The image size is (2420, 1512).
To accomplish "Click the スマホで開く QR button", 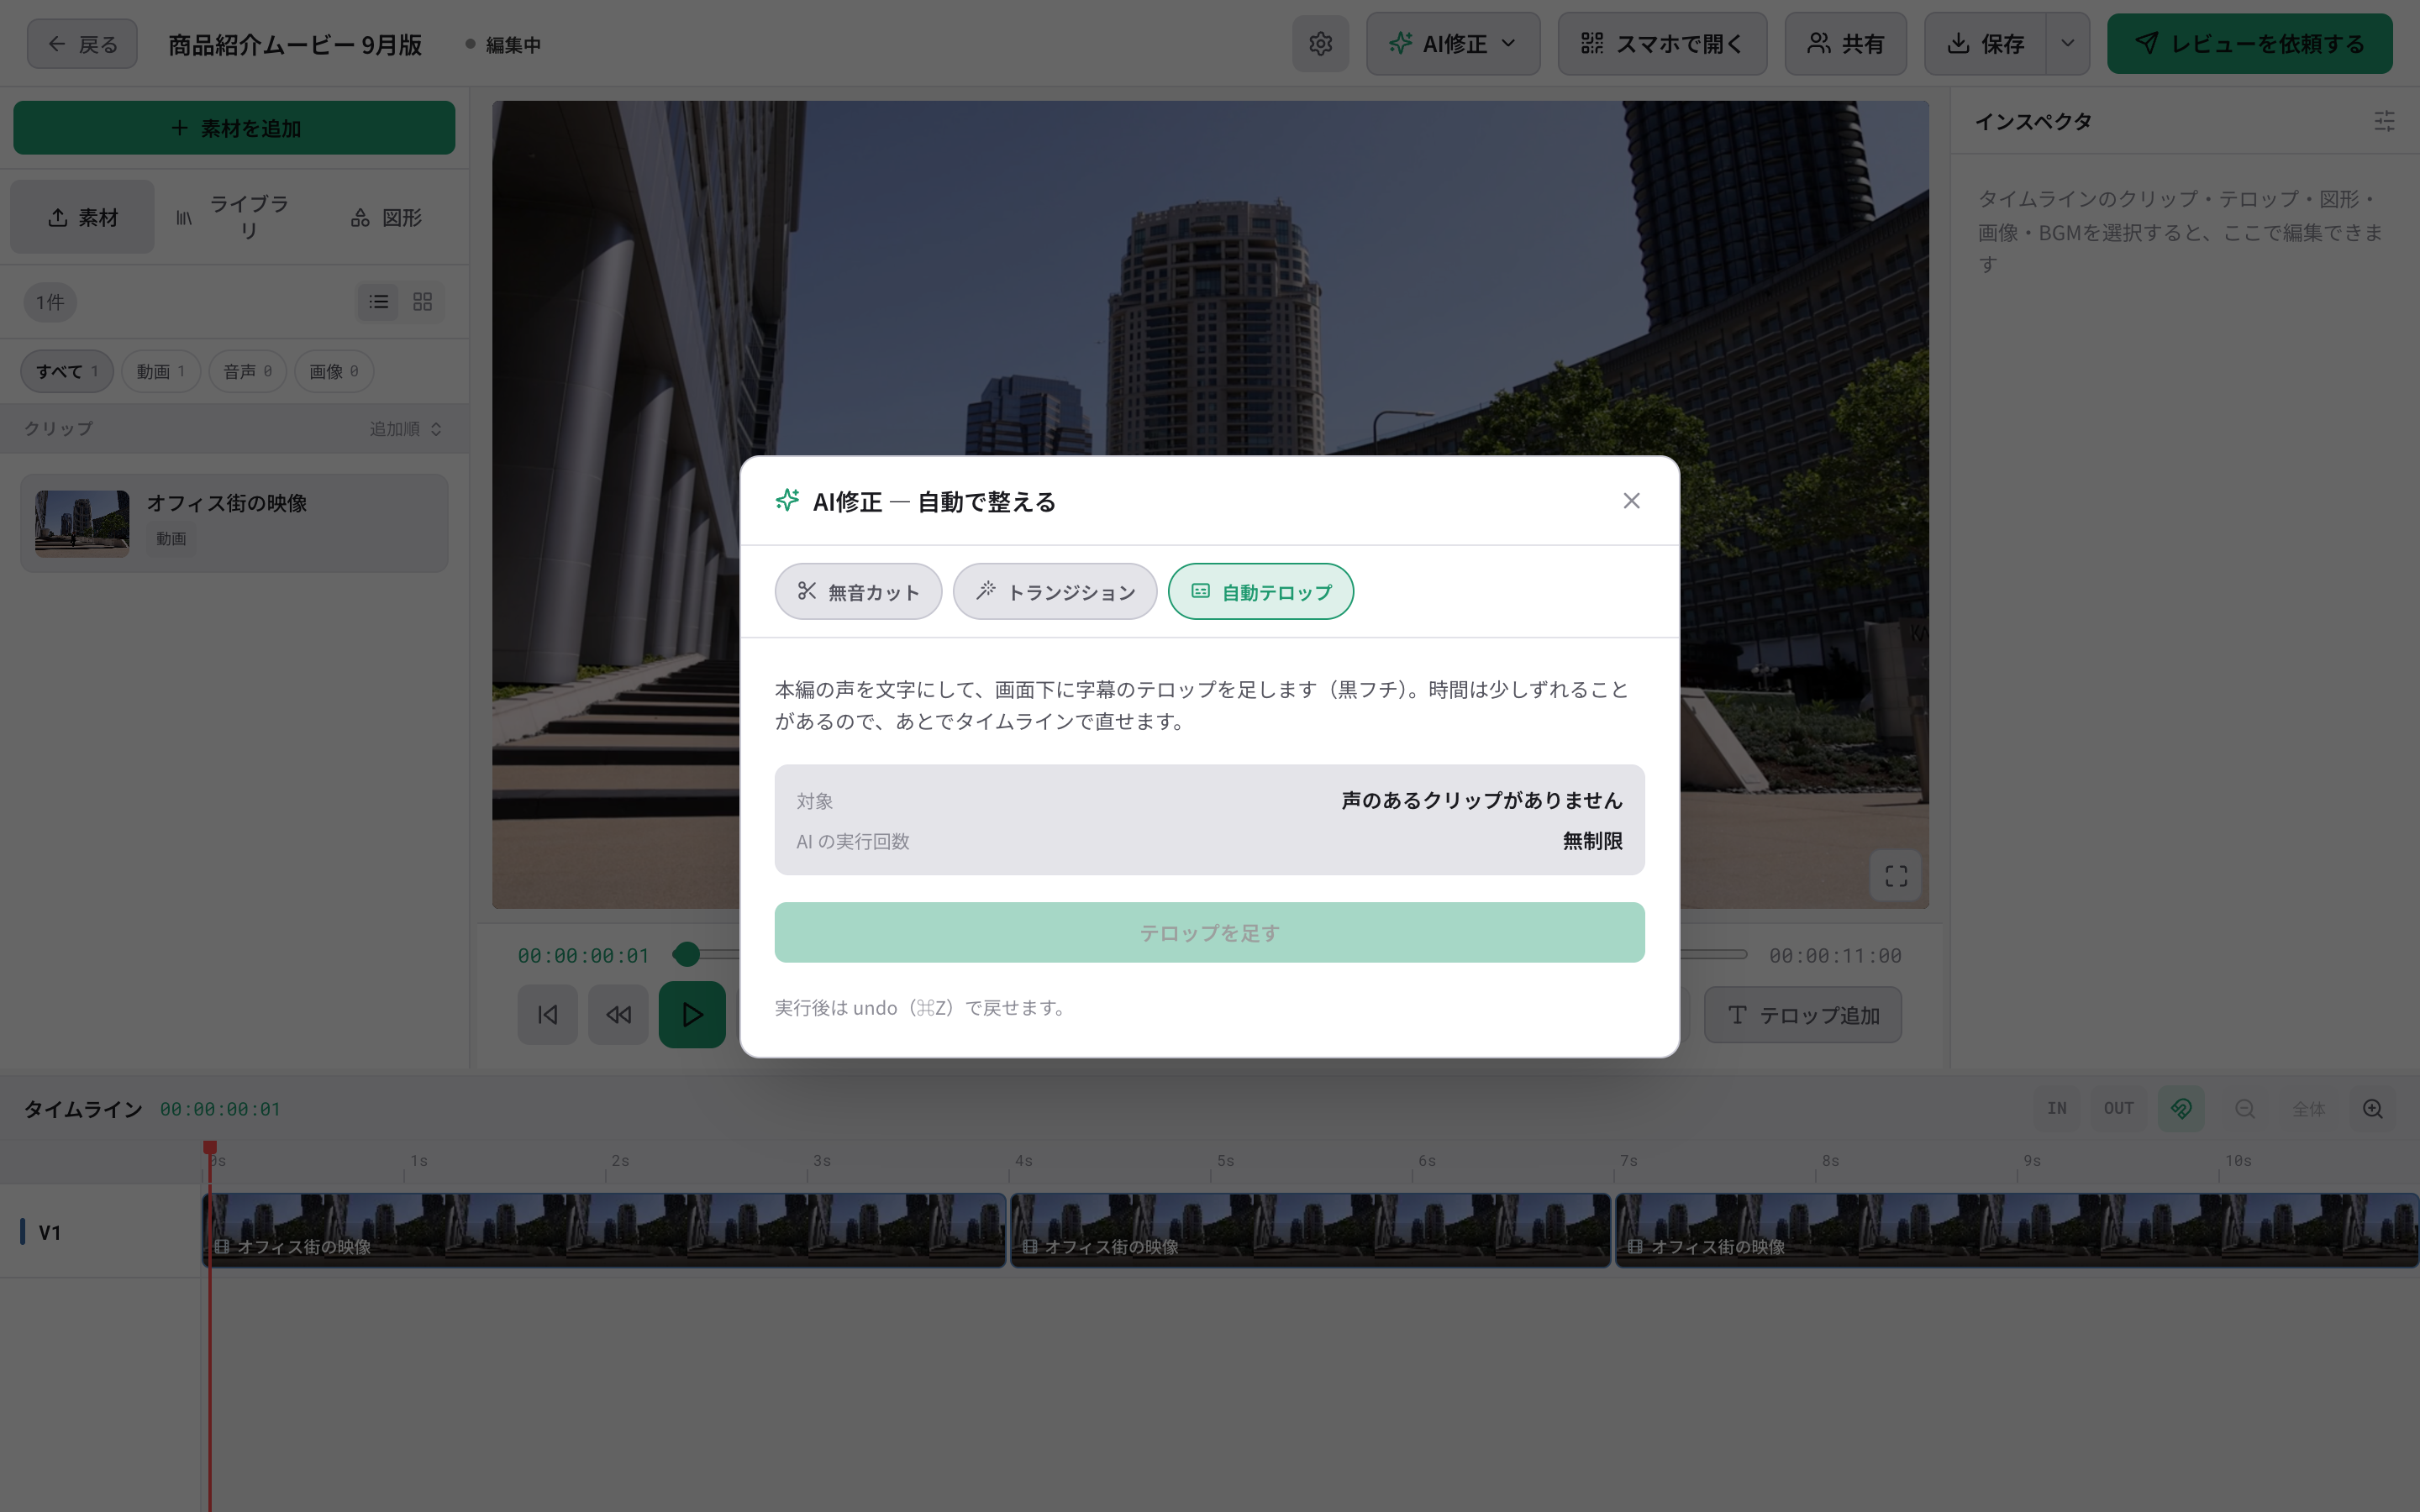I will tap(1662, 44).
